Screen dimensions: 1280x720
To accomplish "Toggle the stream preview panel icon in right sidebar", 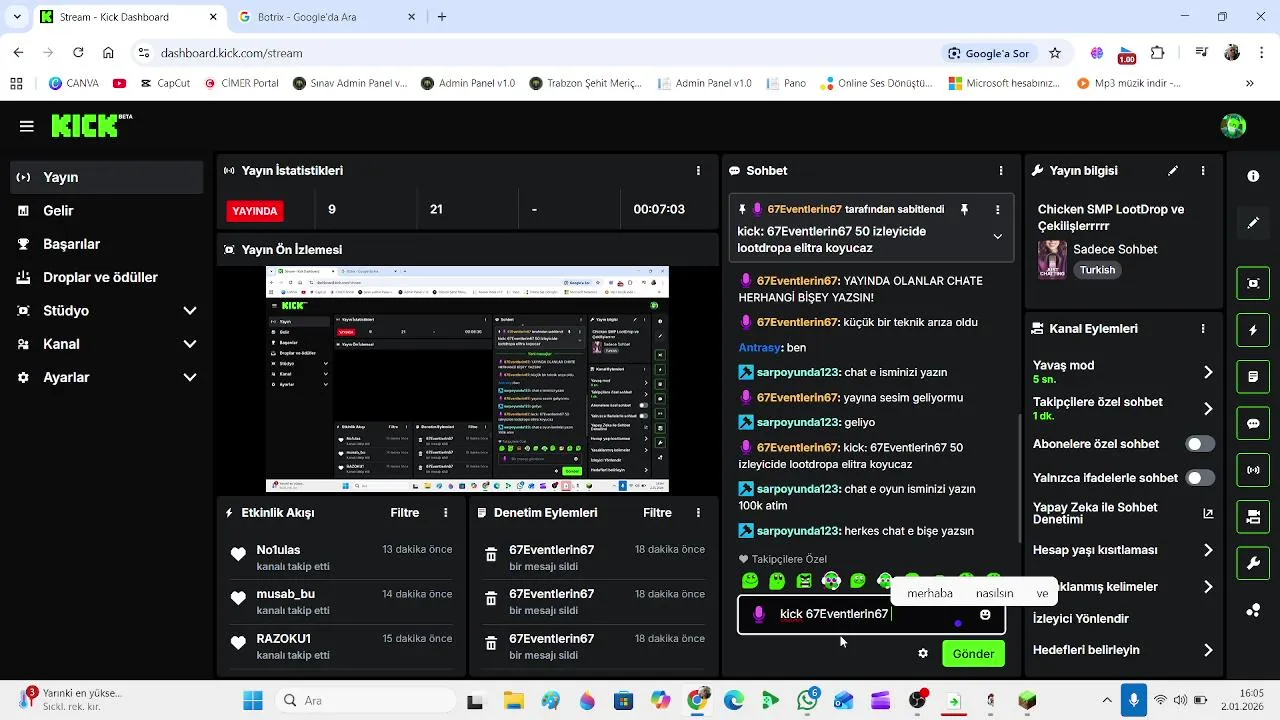I will pos(1253,283).
